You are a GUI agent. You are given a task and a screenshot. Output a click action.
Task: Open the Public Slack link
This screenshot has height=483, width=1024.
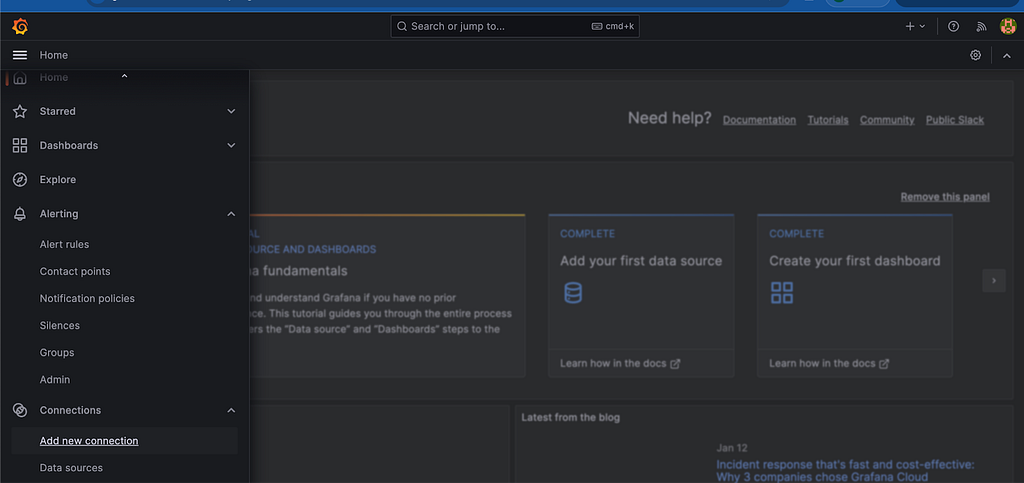955,120
